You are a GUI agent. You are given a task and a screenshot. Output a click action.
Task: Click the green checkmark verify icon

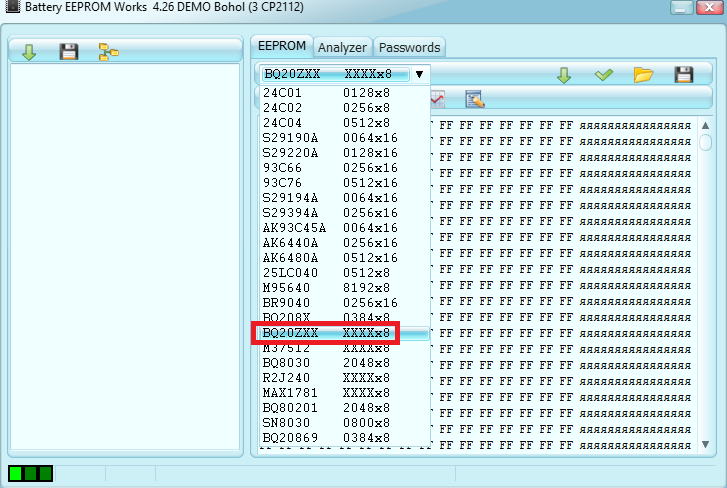[604, 75]
